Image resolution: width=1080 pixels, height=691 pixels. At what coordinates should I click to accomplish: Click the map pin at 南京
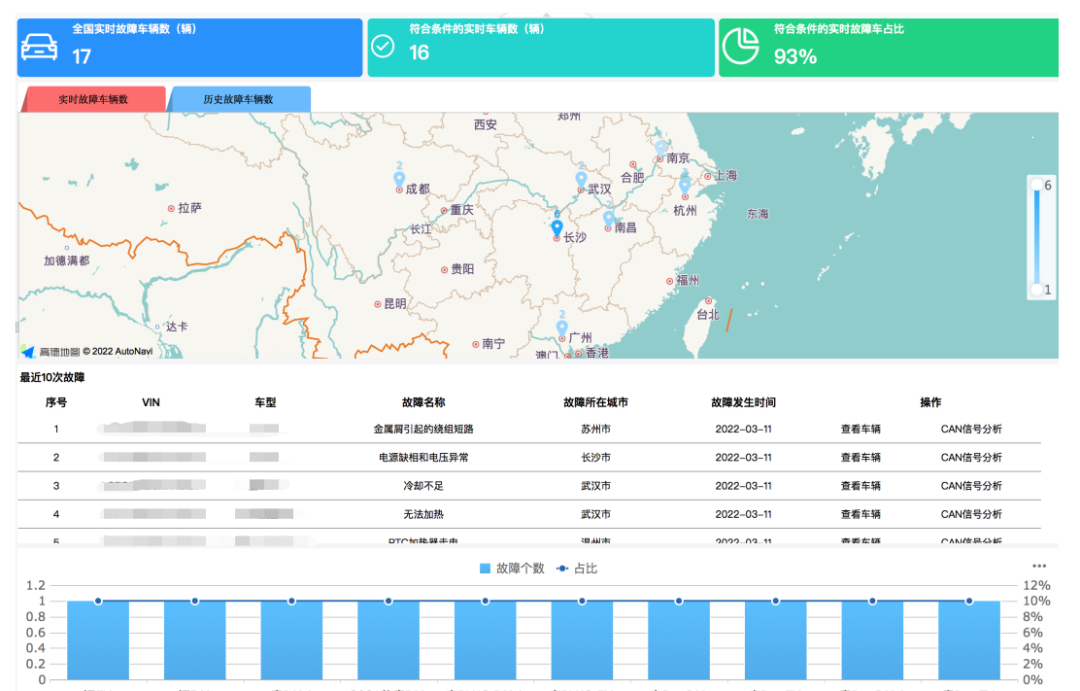coord(660,149)
